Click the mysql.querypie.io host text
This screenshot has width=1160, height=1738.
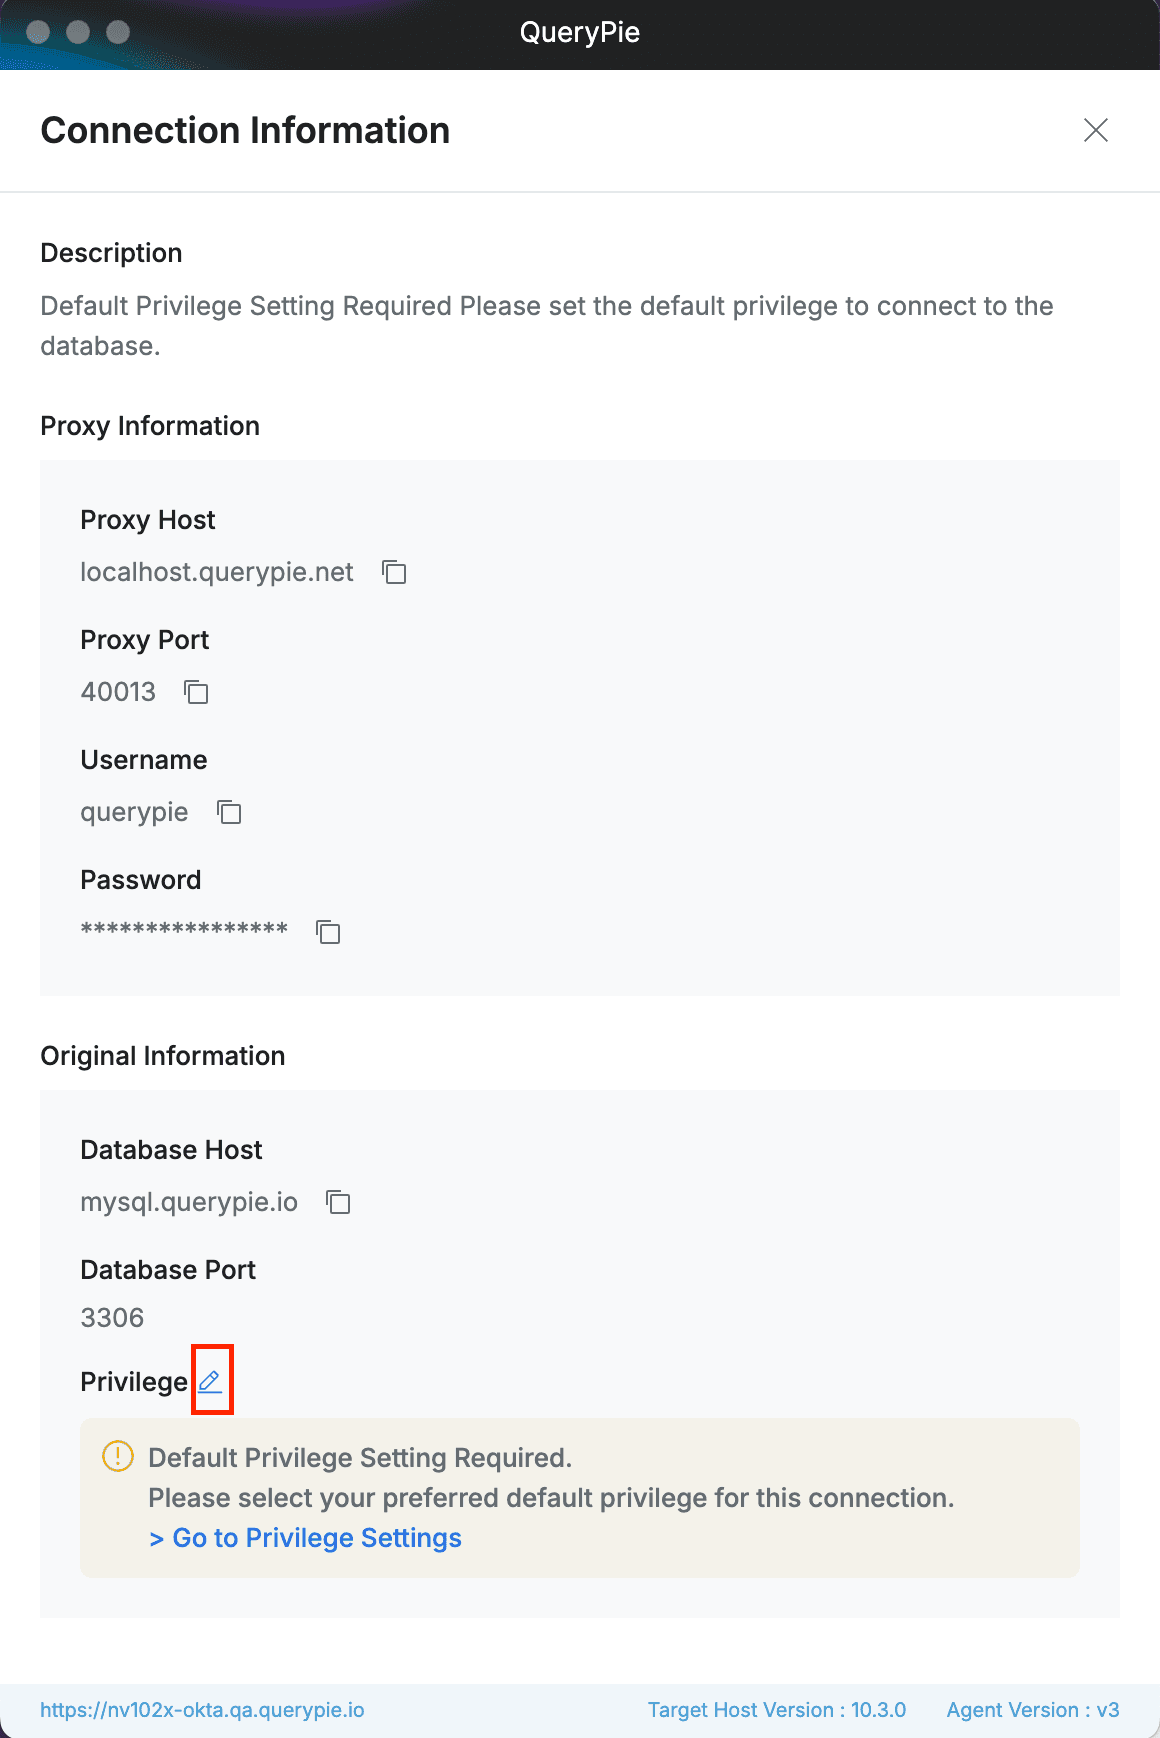[189, 1202]
